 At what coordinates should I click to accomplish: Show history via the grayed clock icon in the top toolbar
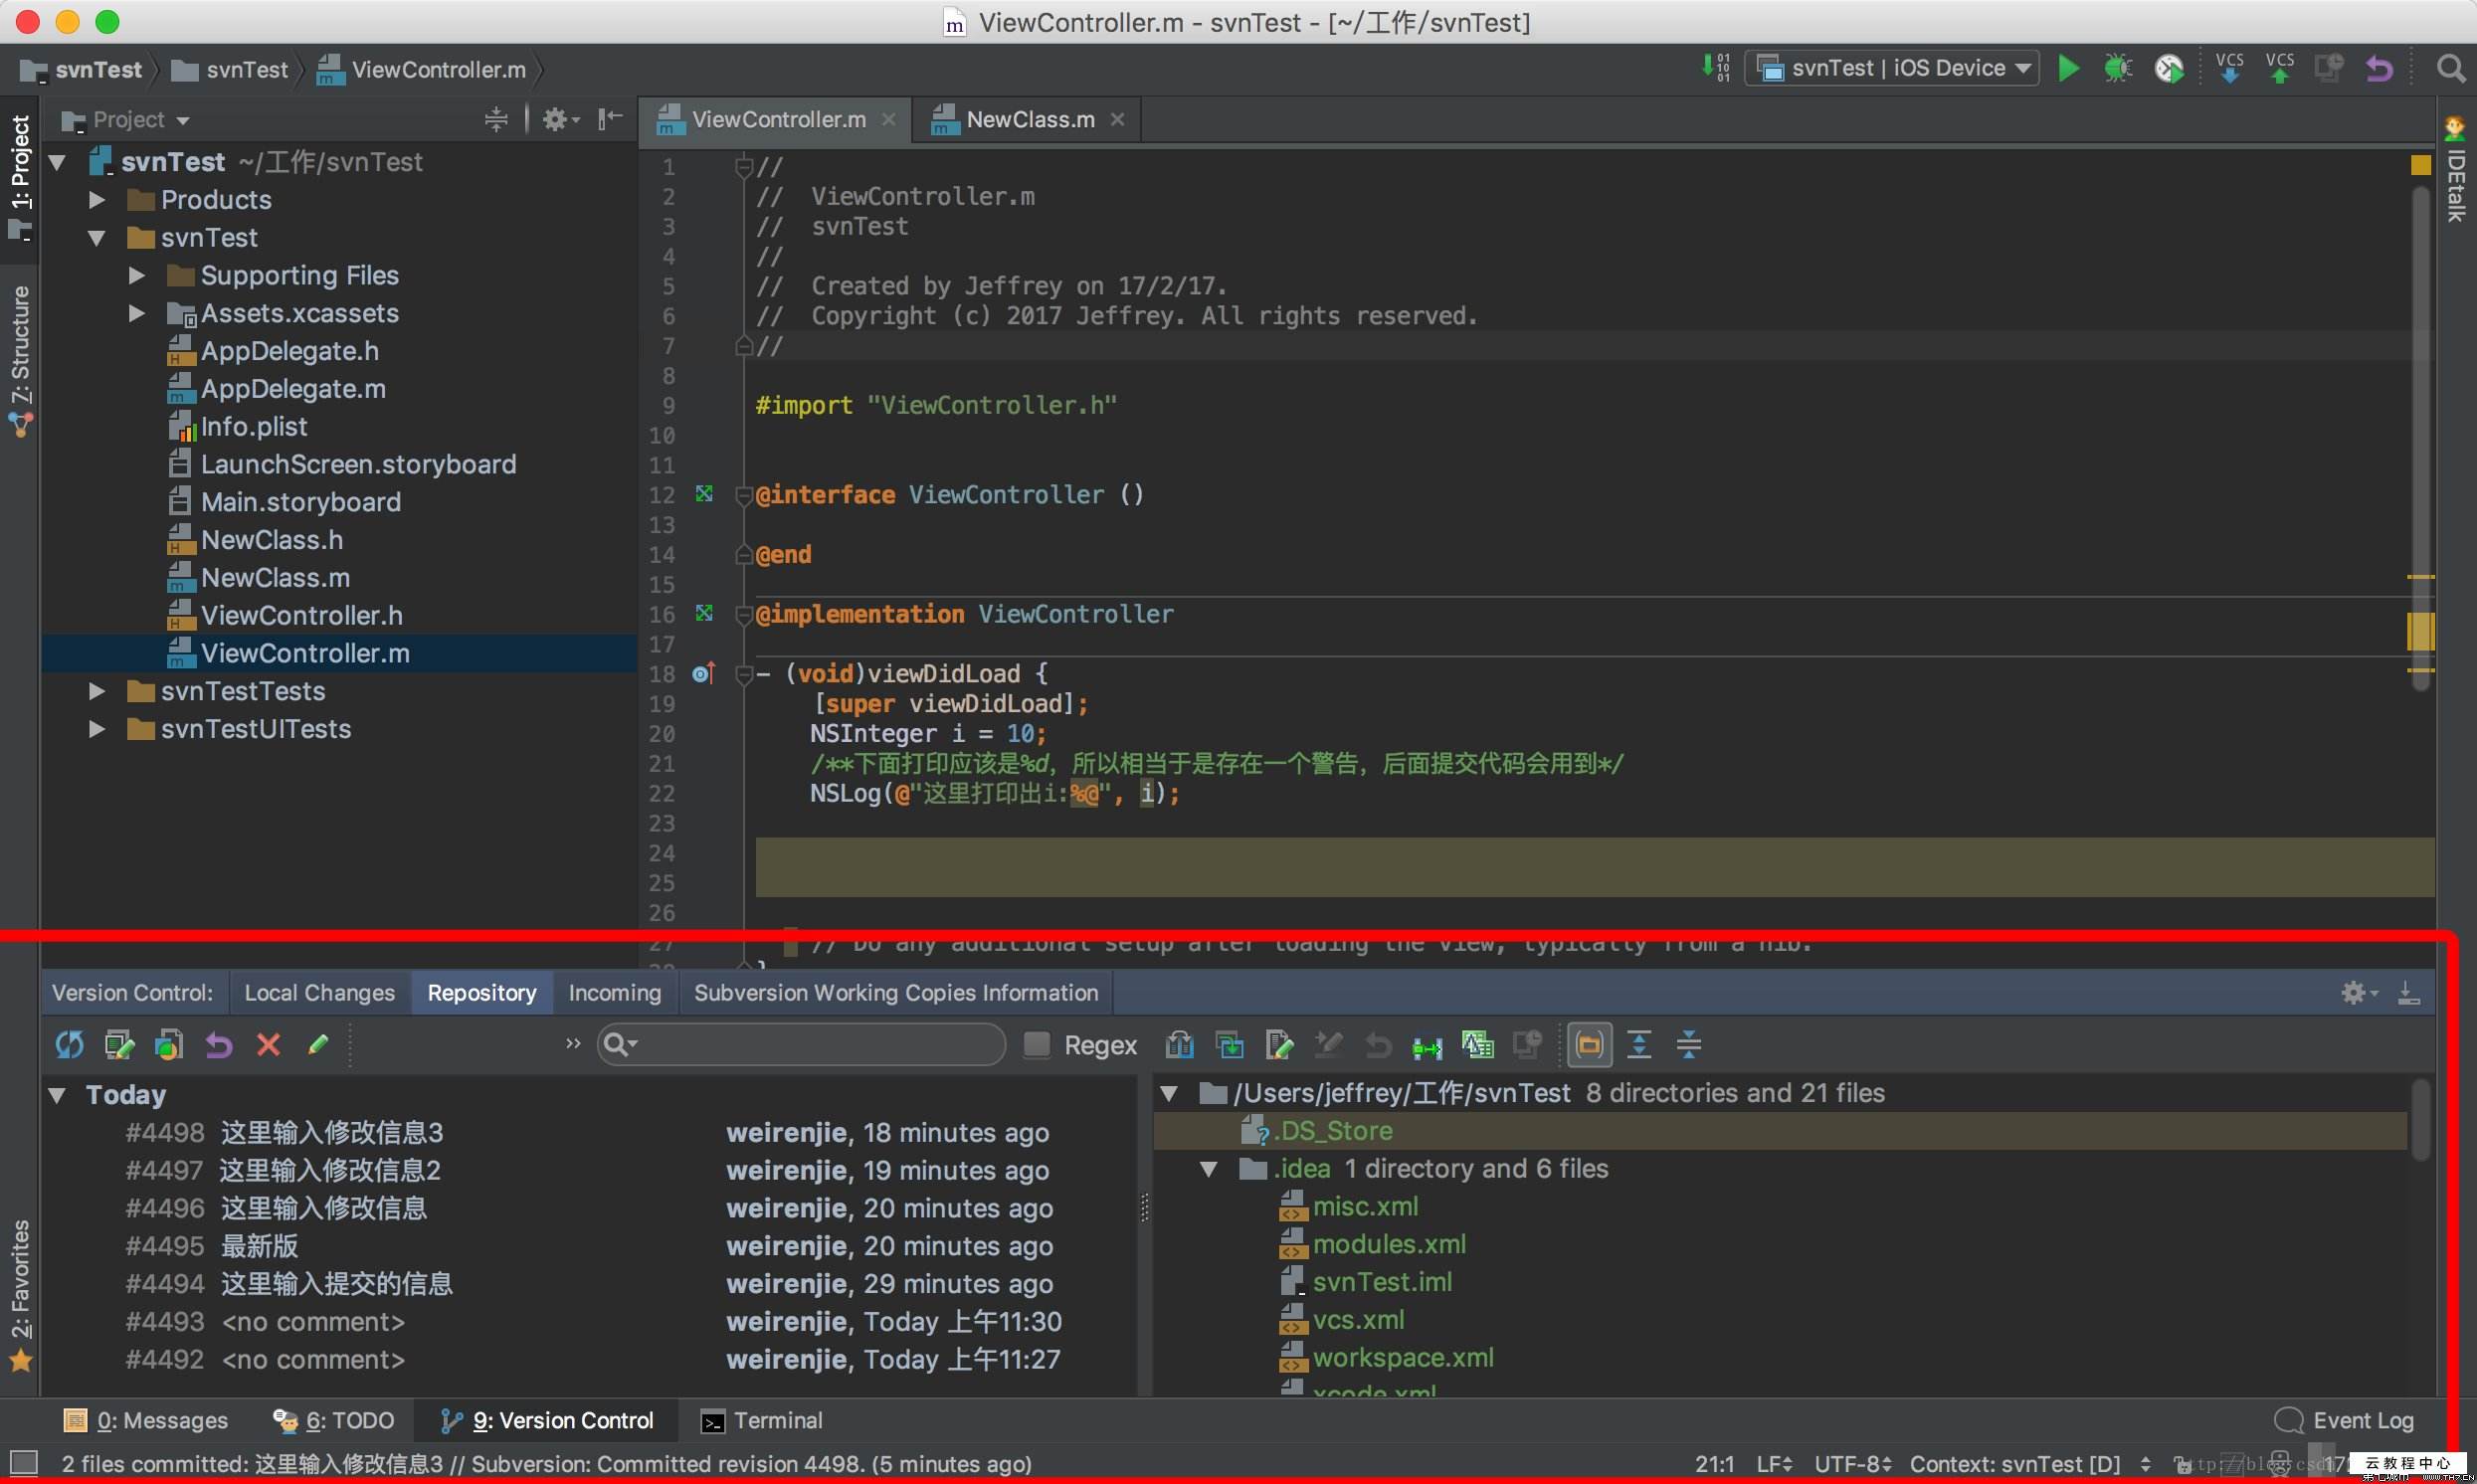2329,68
